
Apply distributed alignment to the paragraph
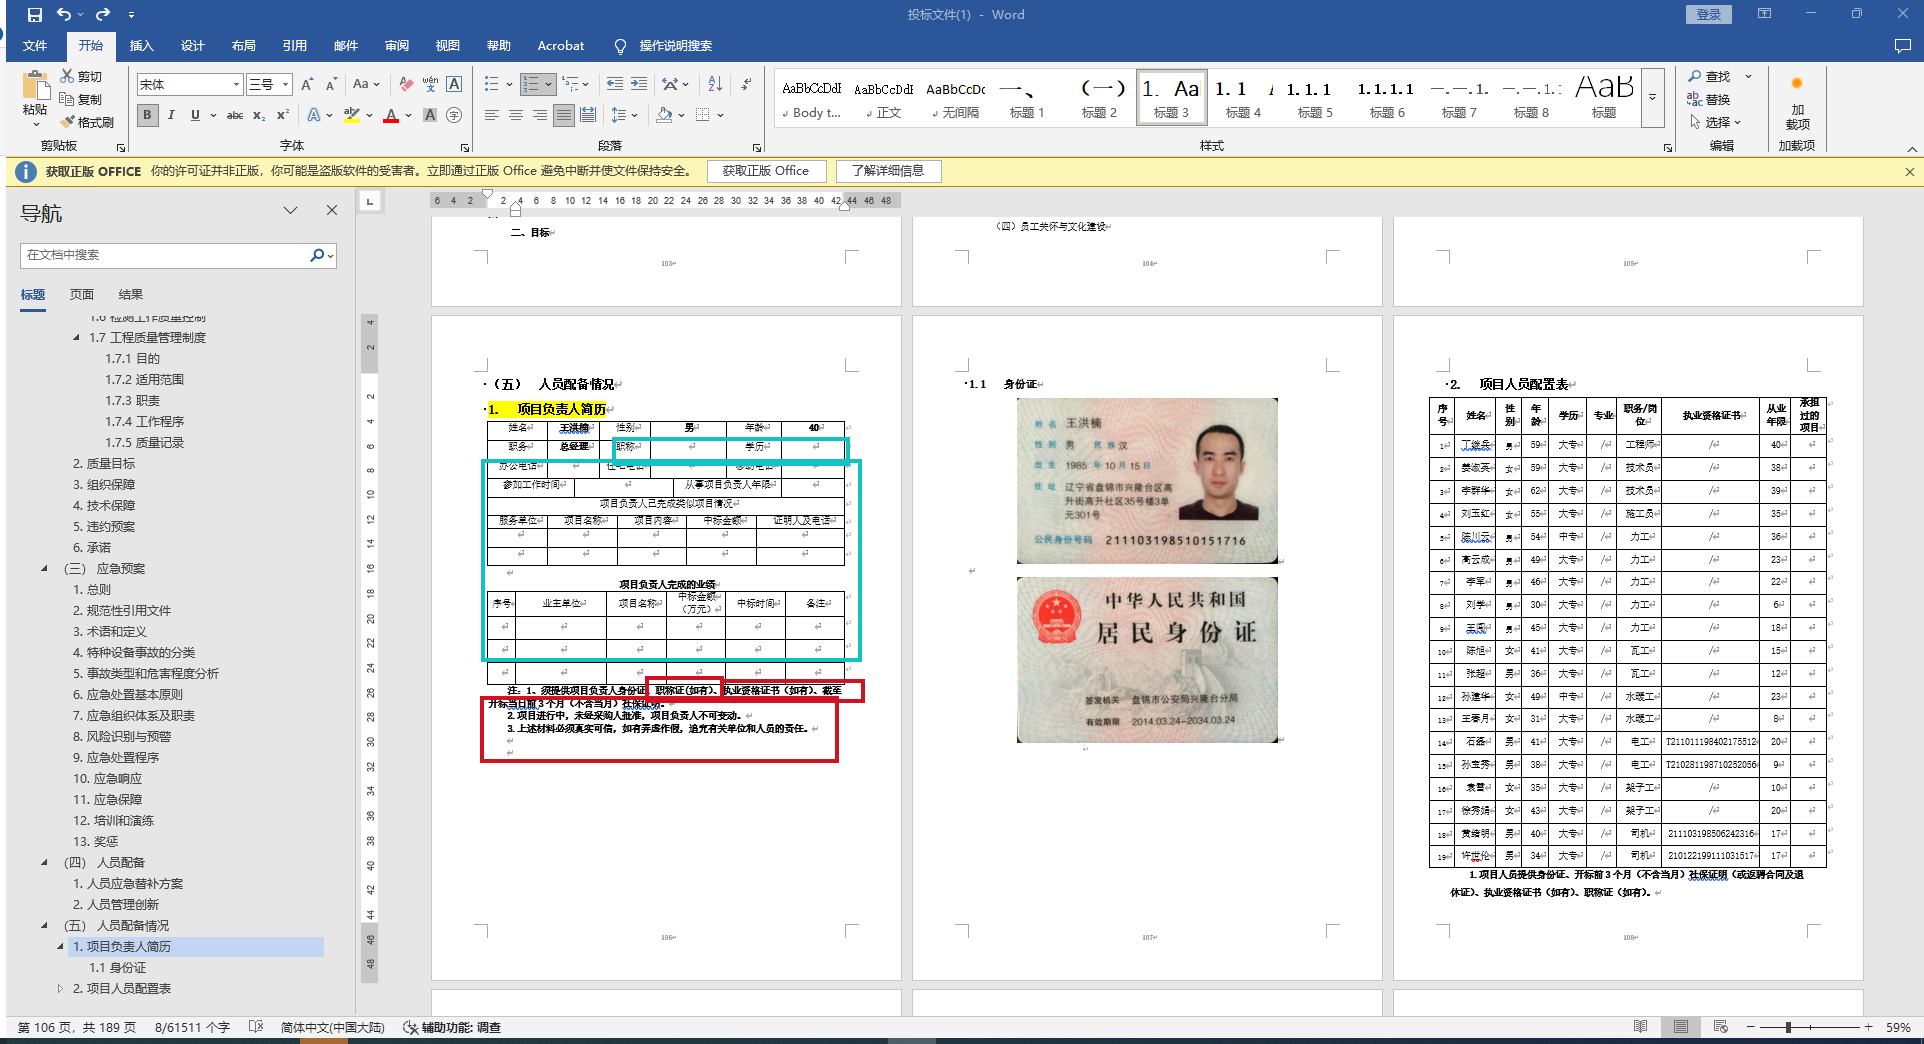pos(588,115)
